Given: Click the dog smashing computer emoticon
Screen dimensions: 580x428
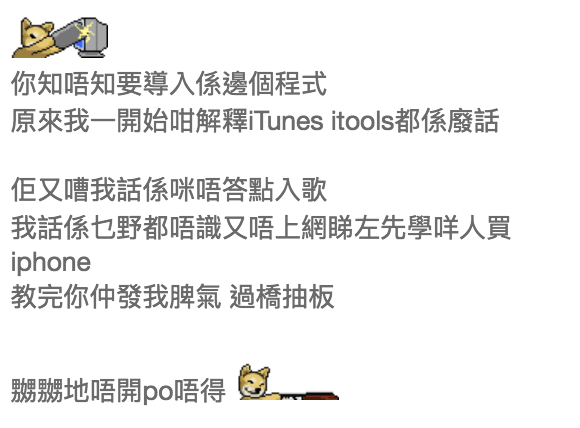Looking at the screenshot, I should [60, 37].
